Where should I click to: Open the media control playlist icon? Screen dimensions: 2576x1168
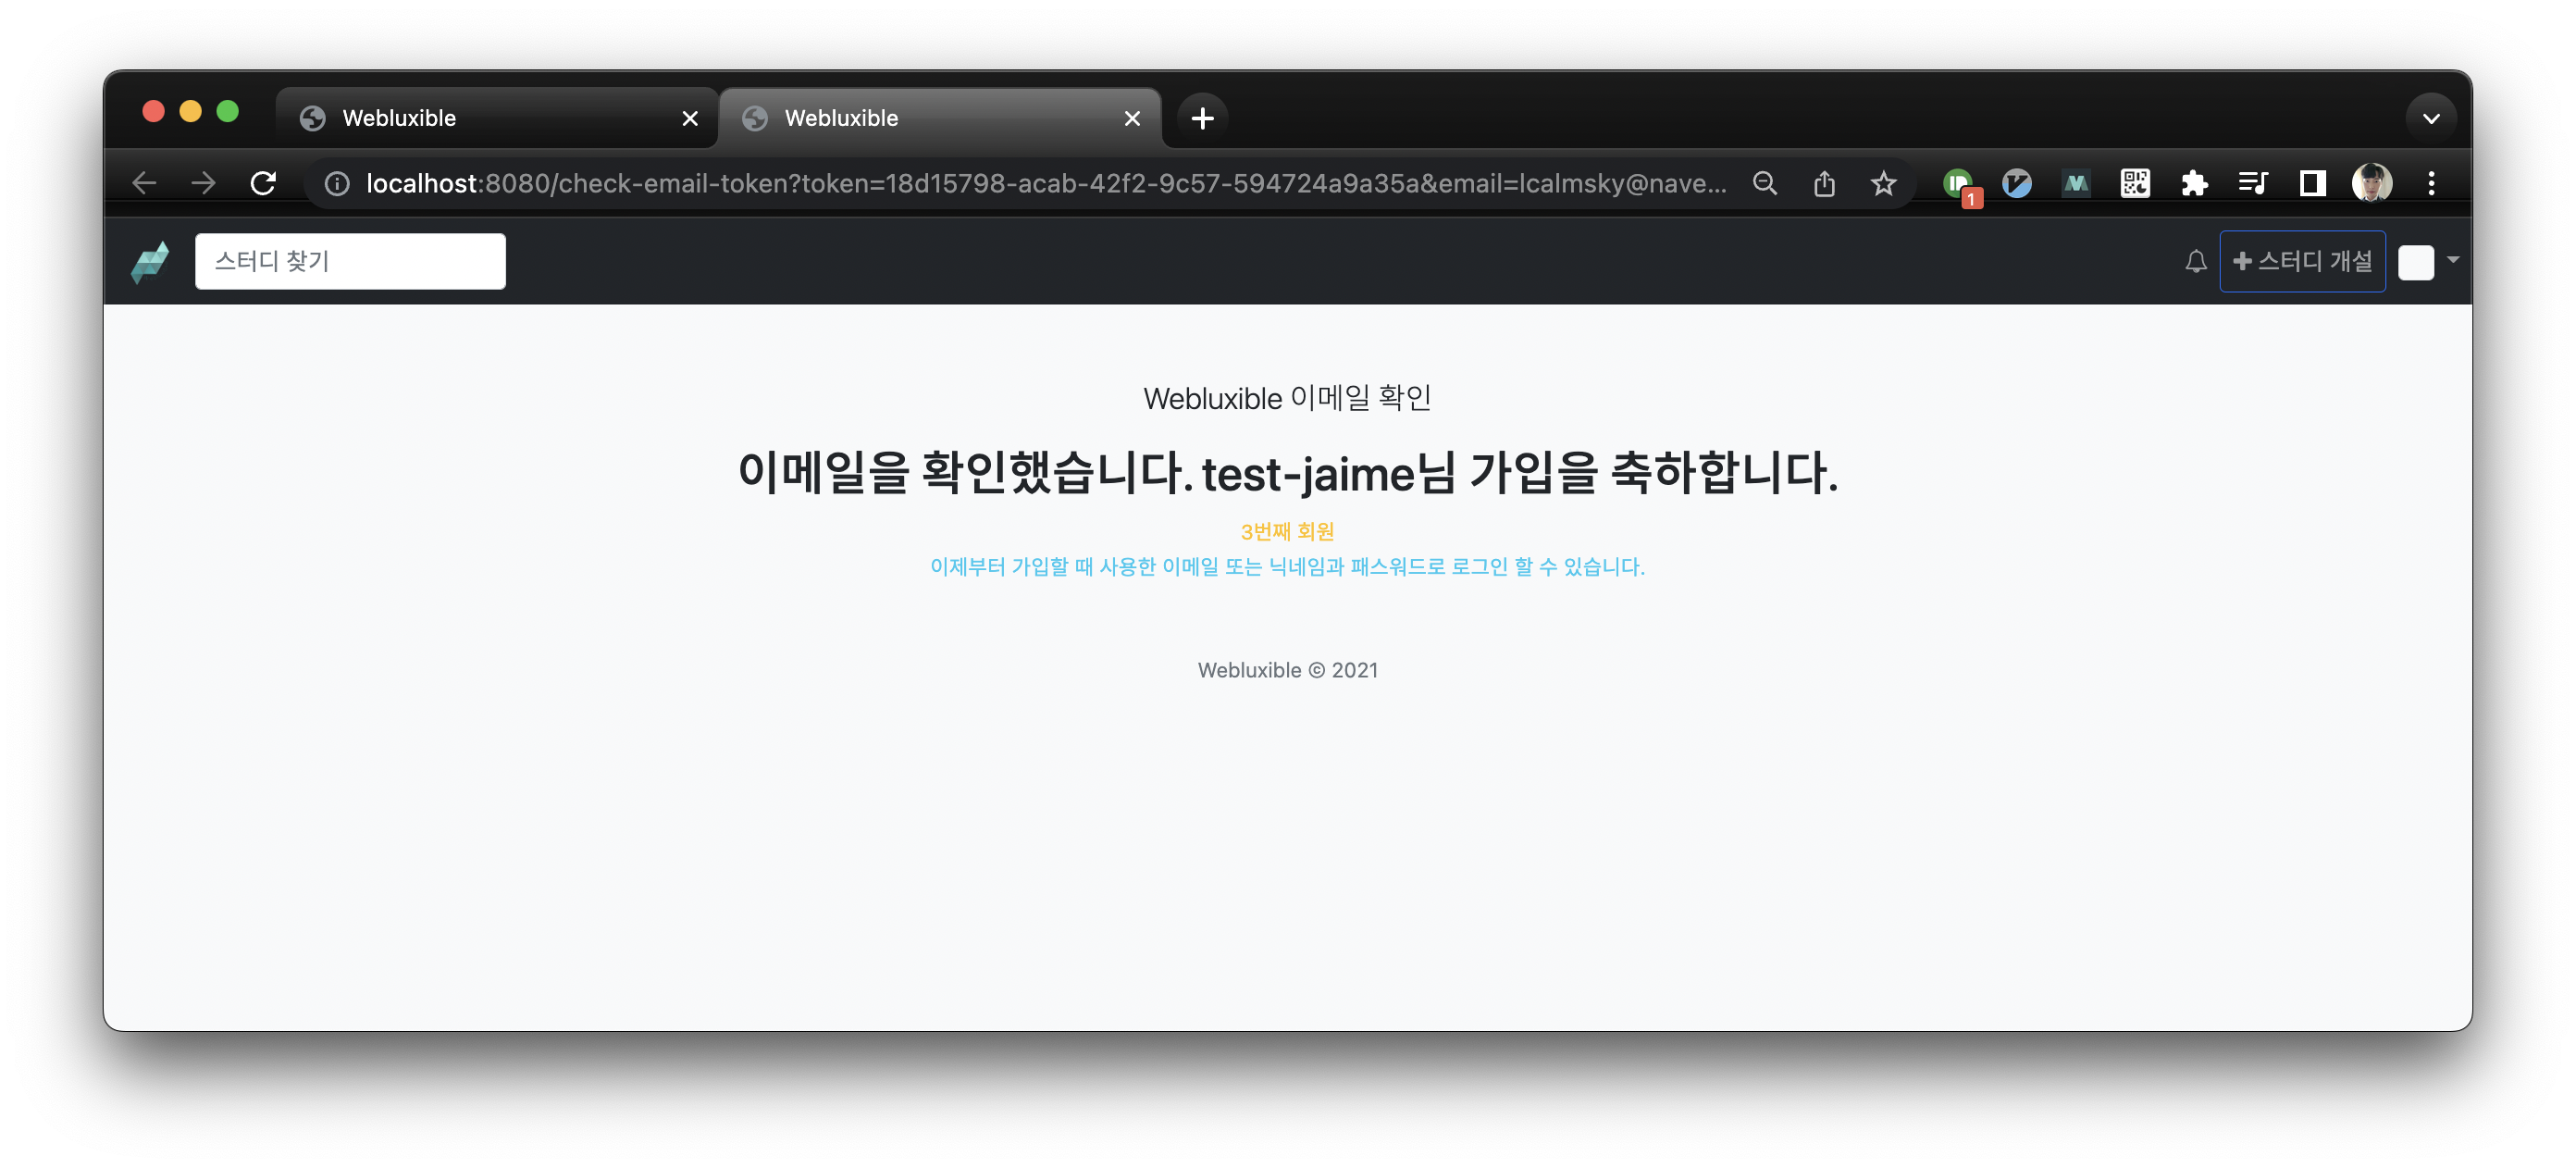click(2253, 183)
